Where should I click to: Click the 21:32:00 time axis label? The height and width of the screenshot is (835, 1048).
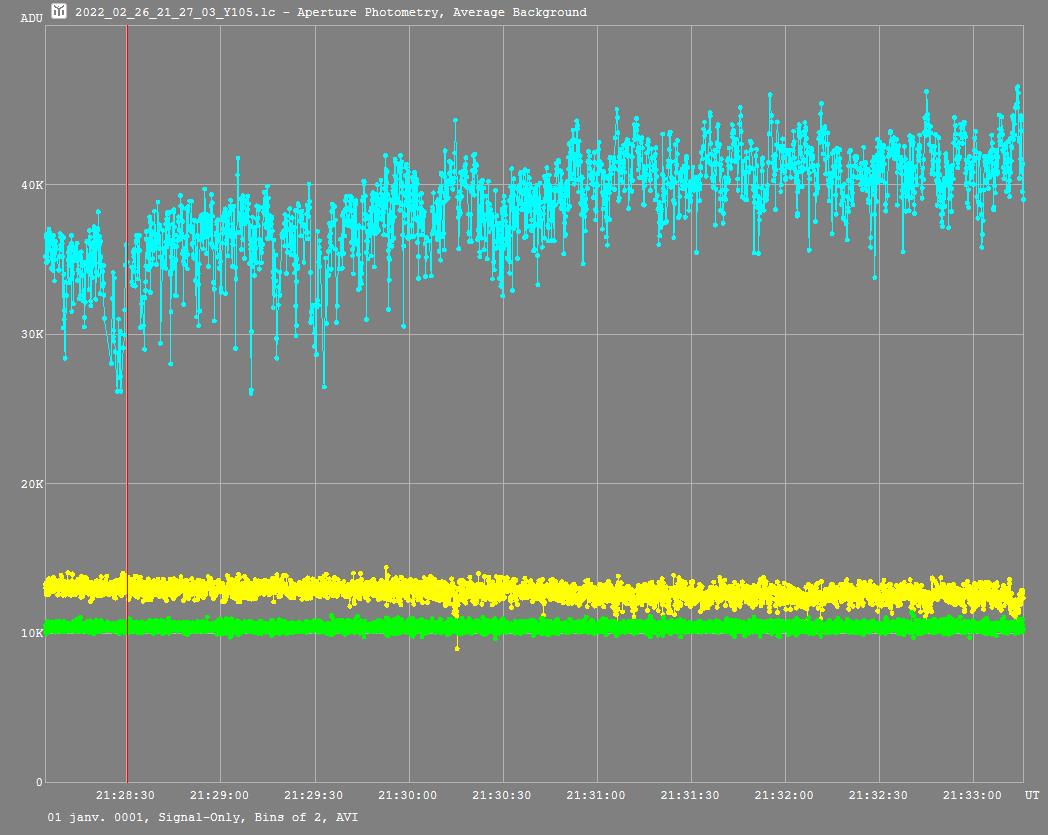click(x=784, y=796)
